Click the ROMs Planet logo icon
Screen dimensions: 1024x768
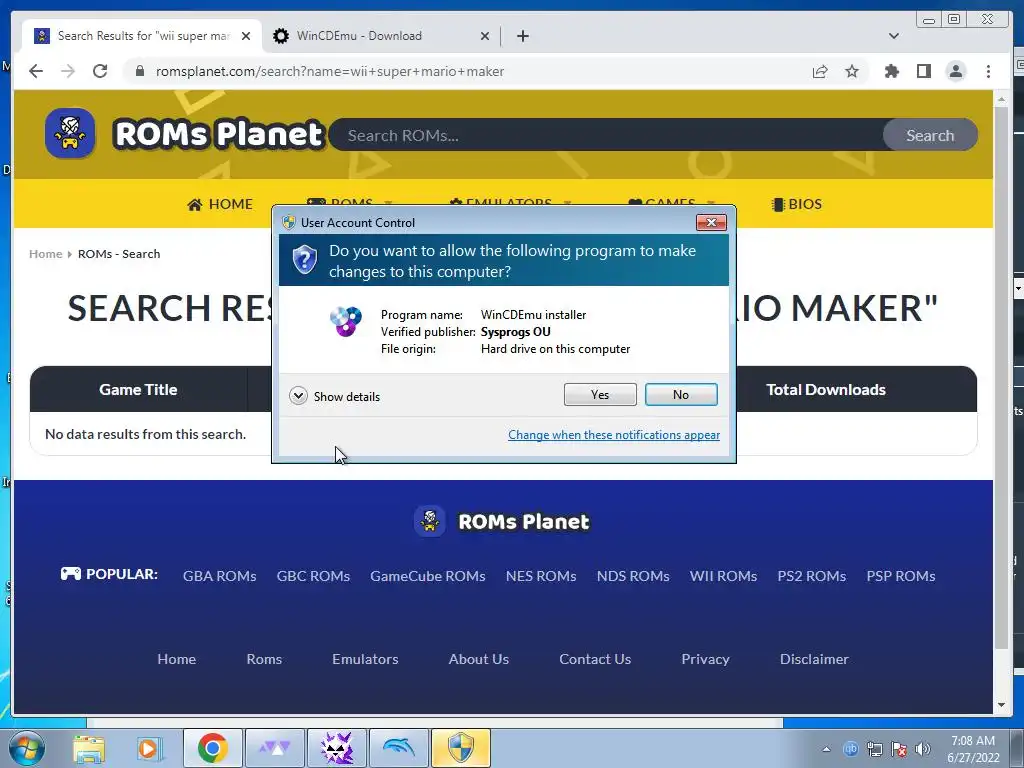71,133
